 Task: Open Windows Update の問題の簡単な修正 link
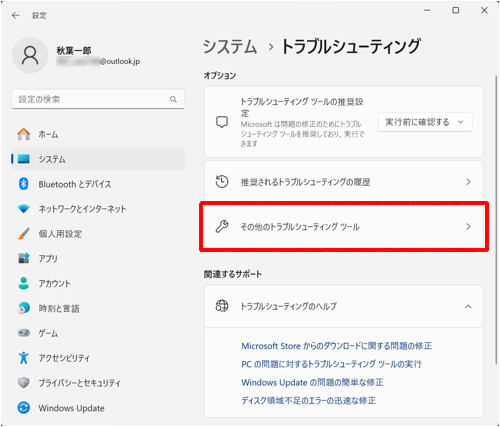[x=312, y=382]
